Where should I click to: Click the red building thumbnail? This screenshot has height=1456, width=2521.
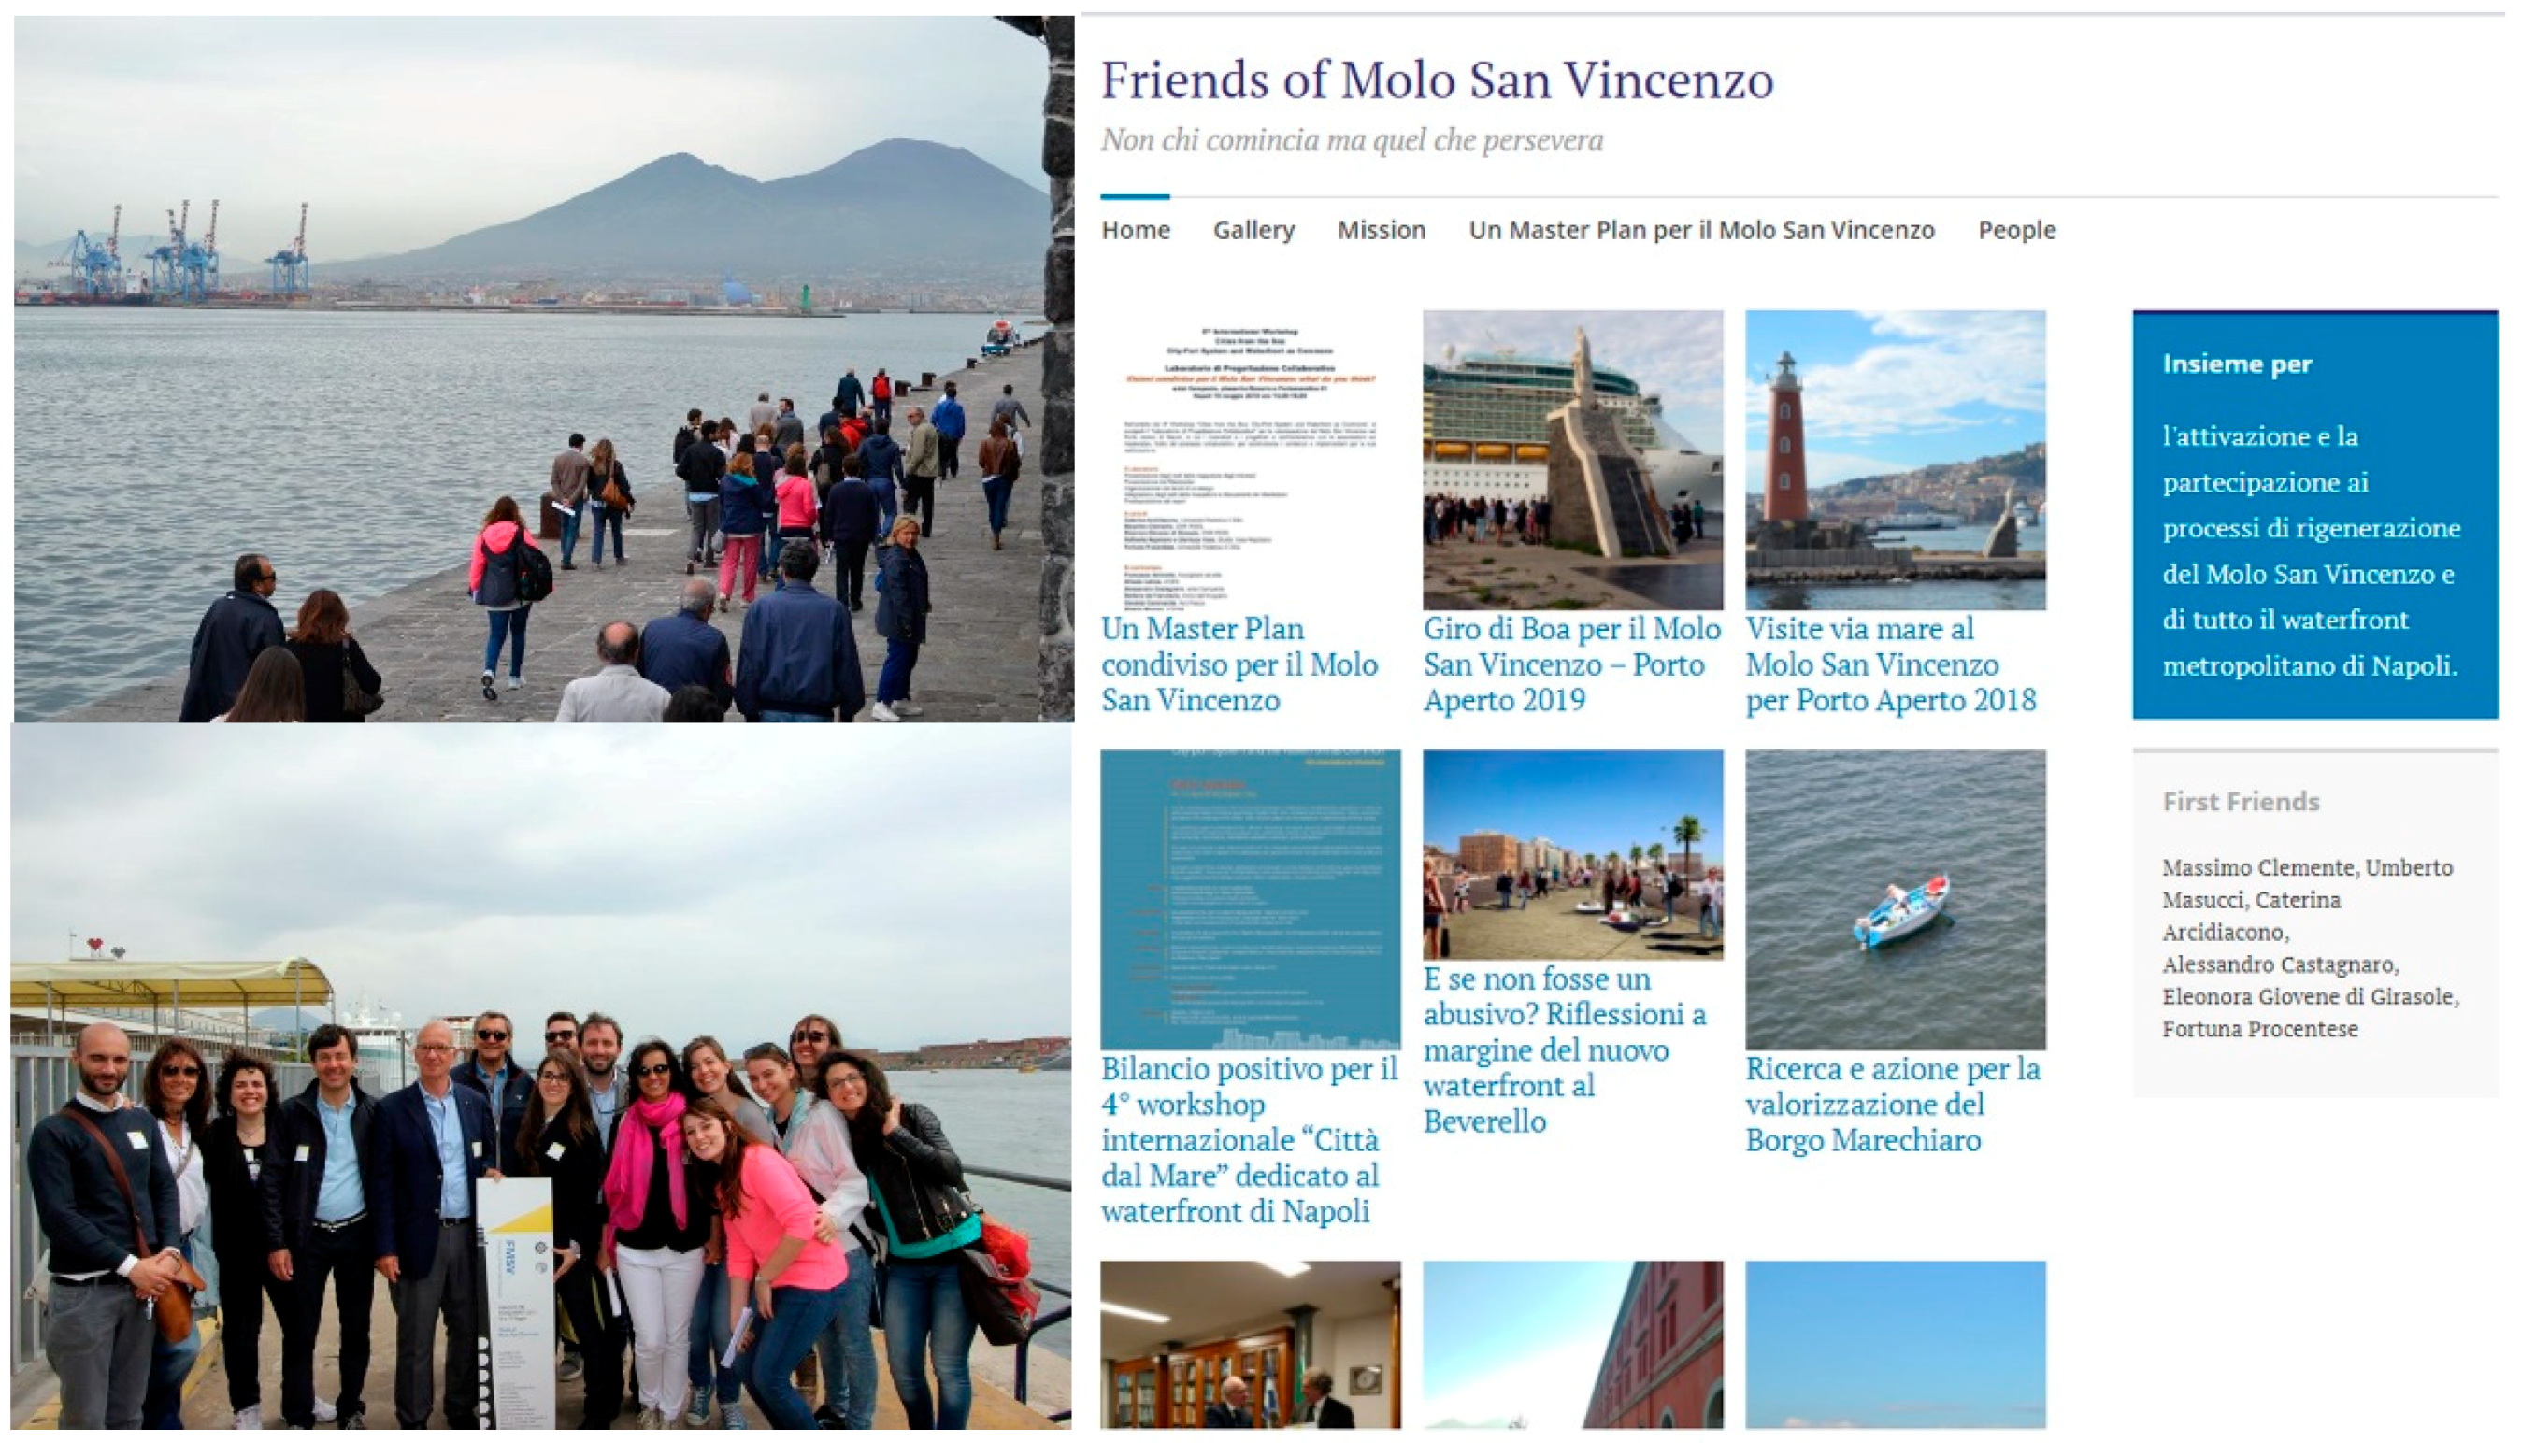(x=1573, y=1344)
